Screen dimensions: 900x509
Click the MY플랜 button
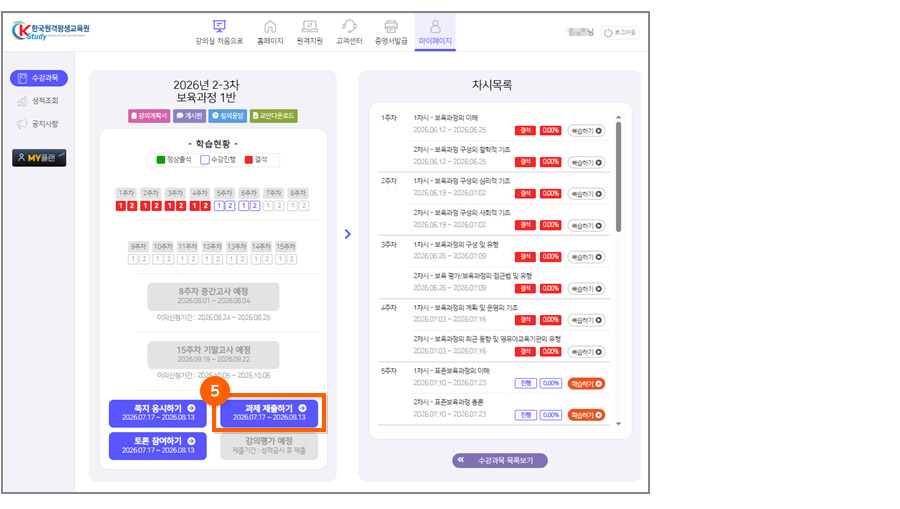(x=39, y=158)
